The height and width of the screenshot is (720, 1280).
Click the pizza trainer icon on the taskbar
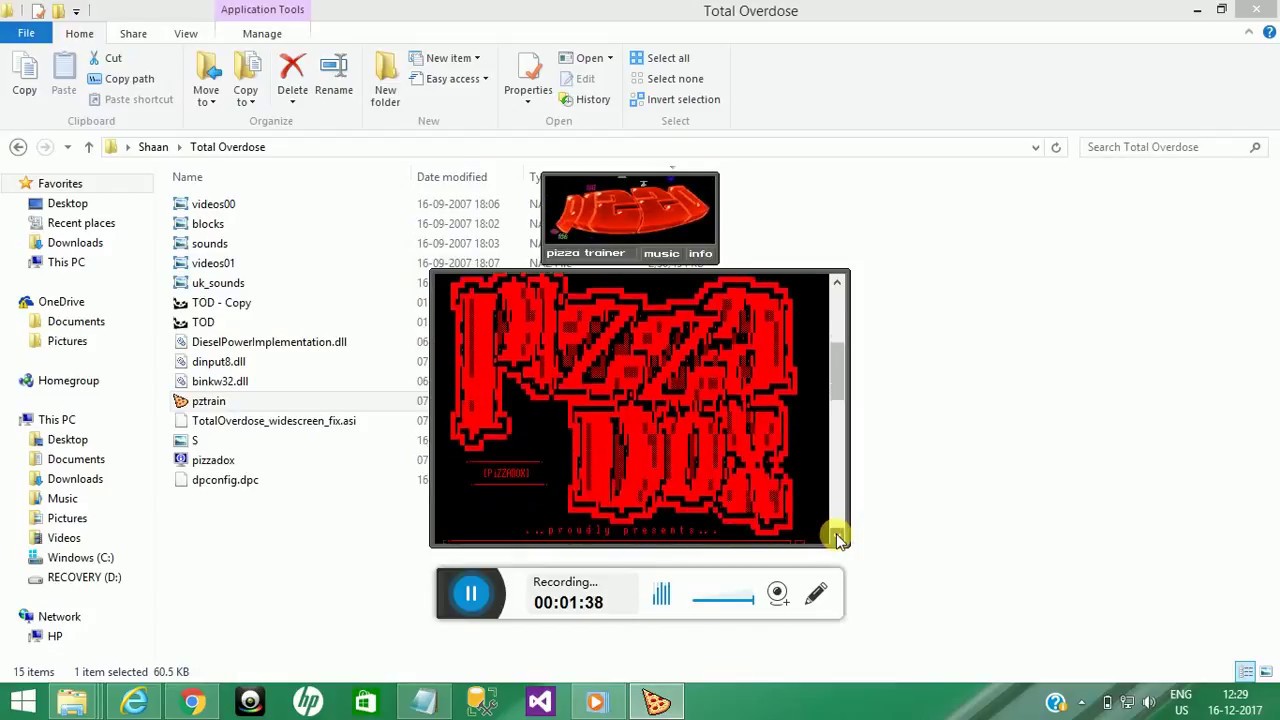point(655,701)
